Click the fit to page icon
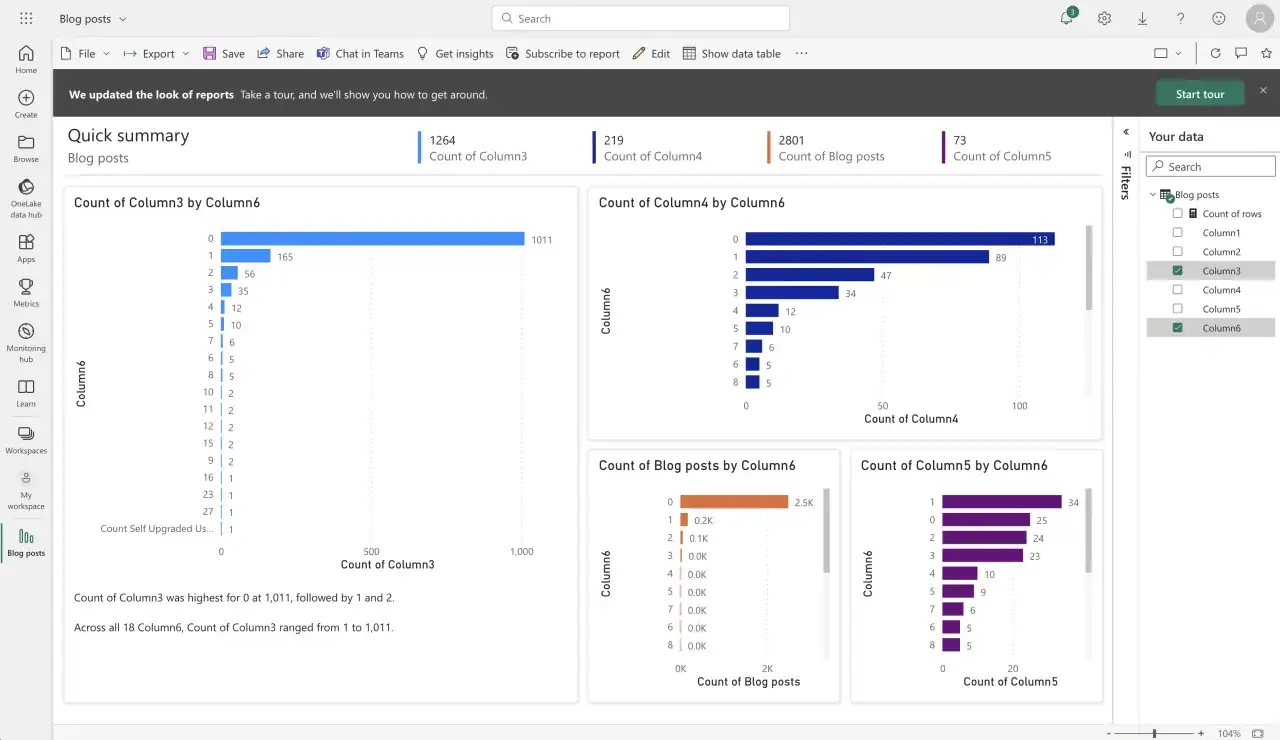This screenshot has height=740, width=1280. pos(1258,733)
